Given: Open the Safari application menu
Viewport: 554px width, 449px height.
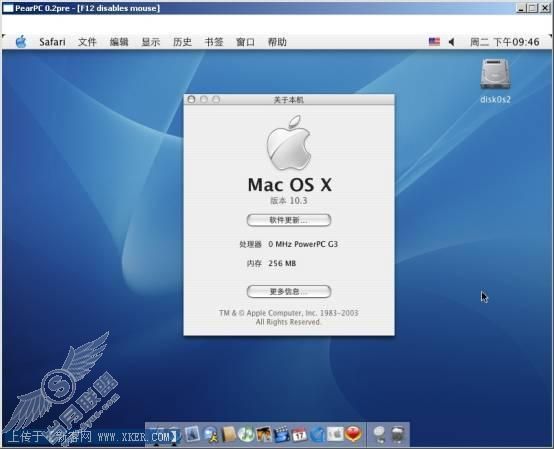Looking at the screenshot, I should pyautogui.click(x=52, y=42).
